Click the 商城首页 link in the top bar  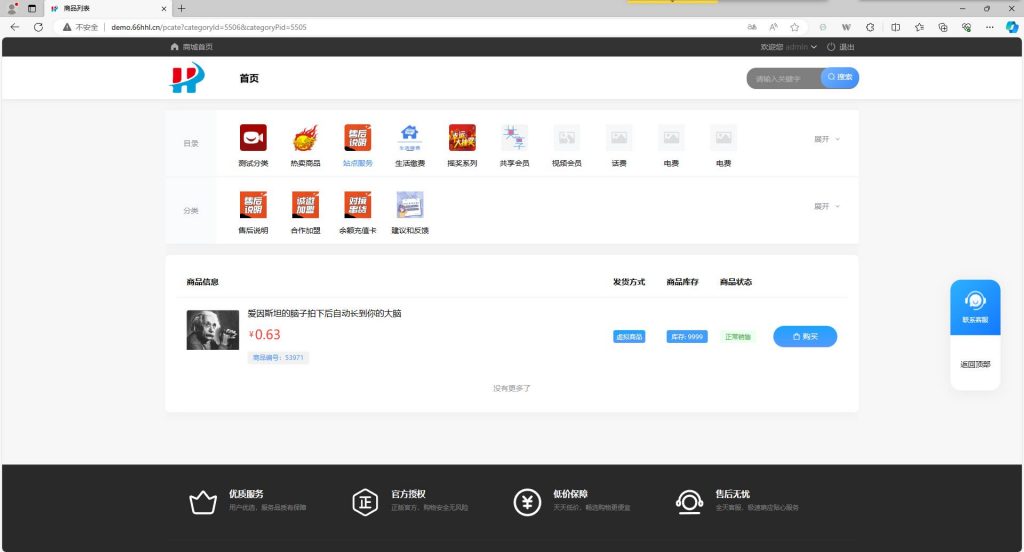[191, 47]
